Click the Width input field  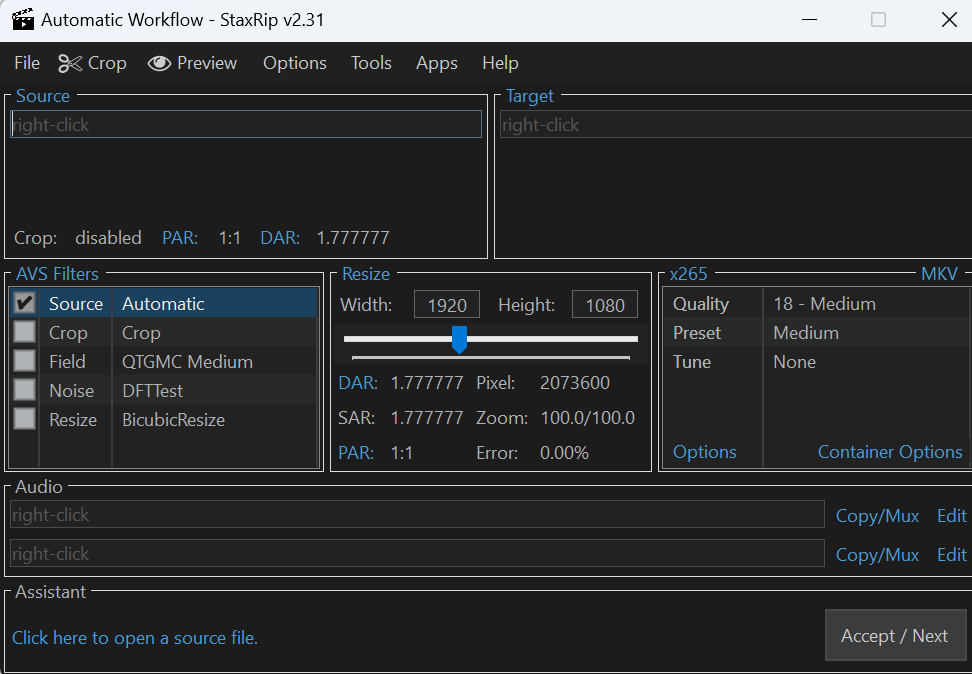(447, 305)
